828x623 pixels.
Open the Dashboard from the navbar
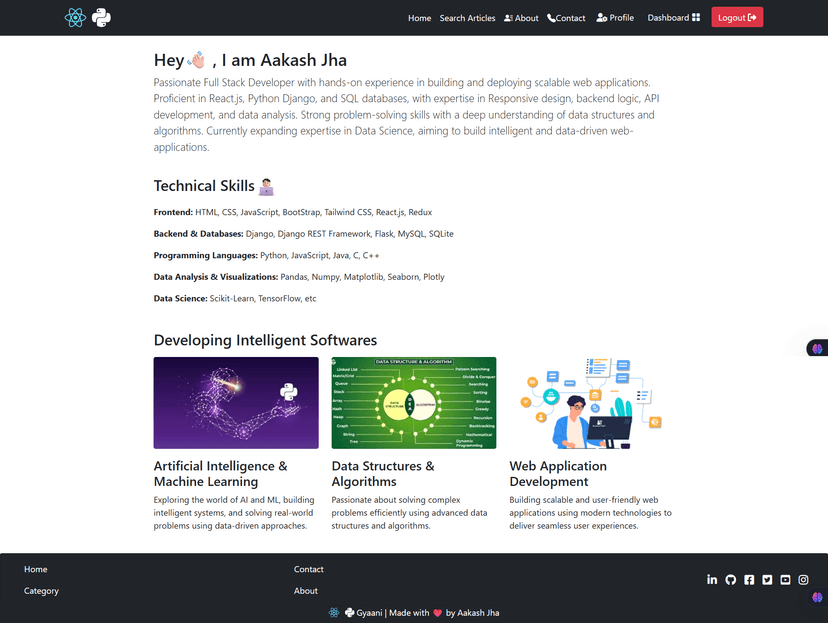pyautogui.click(x=673, y=18)
